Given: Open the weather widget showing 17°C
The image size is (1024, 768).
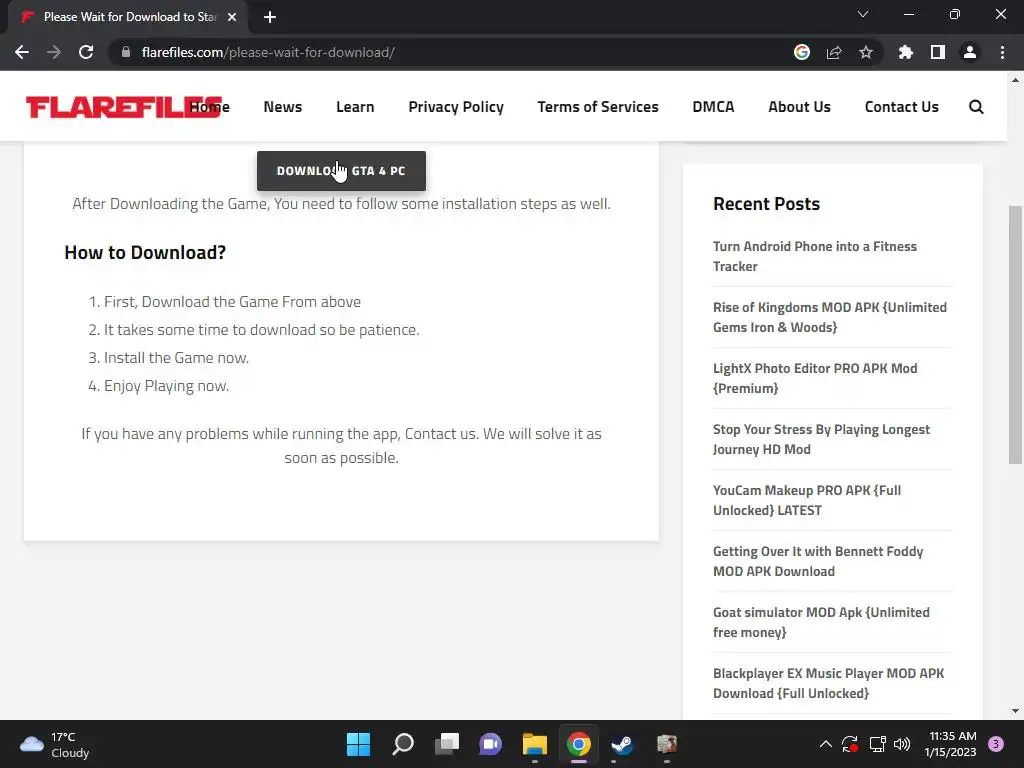Looking at the screenshot, I should point(55,744).
